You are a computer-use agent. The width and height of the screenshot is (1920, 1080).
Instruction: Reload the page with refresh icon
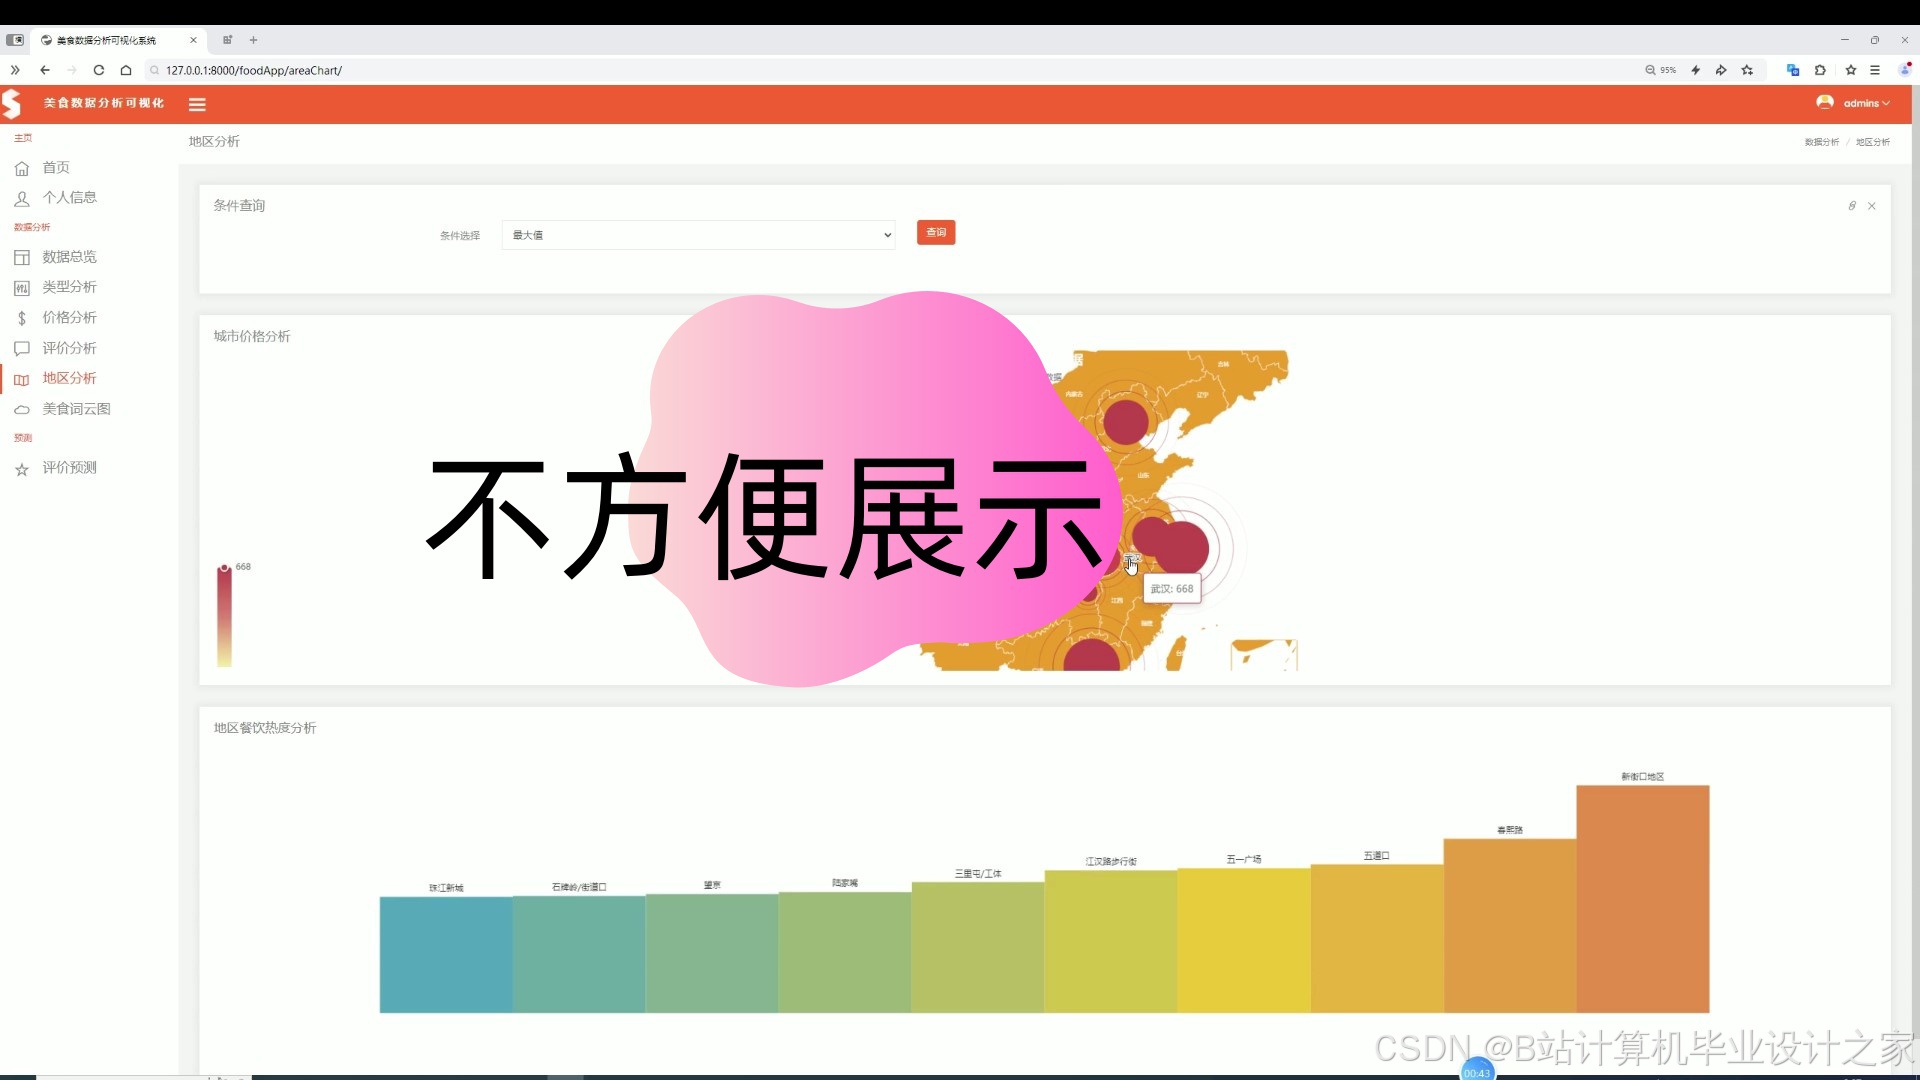pos(98,70)
